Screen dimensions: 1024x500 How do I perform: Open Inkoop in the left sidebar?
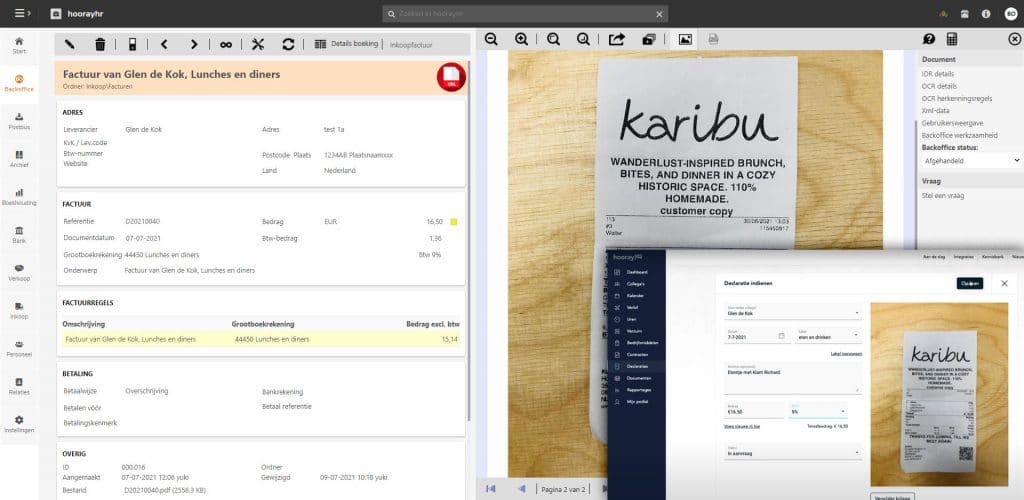pyautogui.click(x=19, y=310)
